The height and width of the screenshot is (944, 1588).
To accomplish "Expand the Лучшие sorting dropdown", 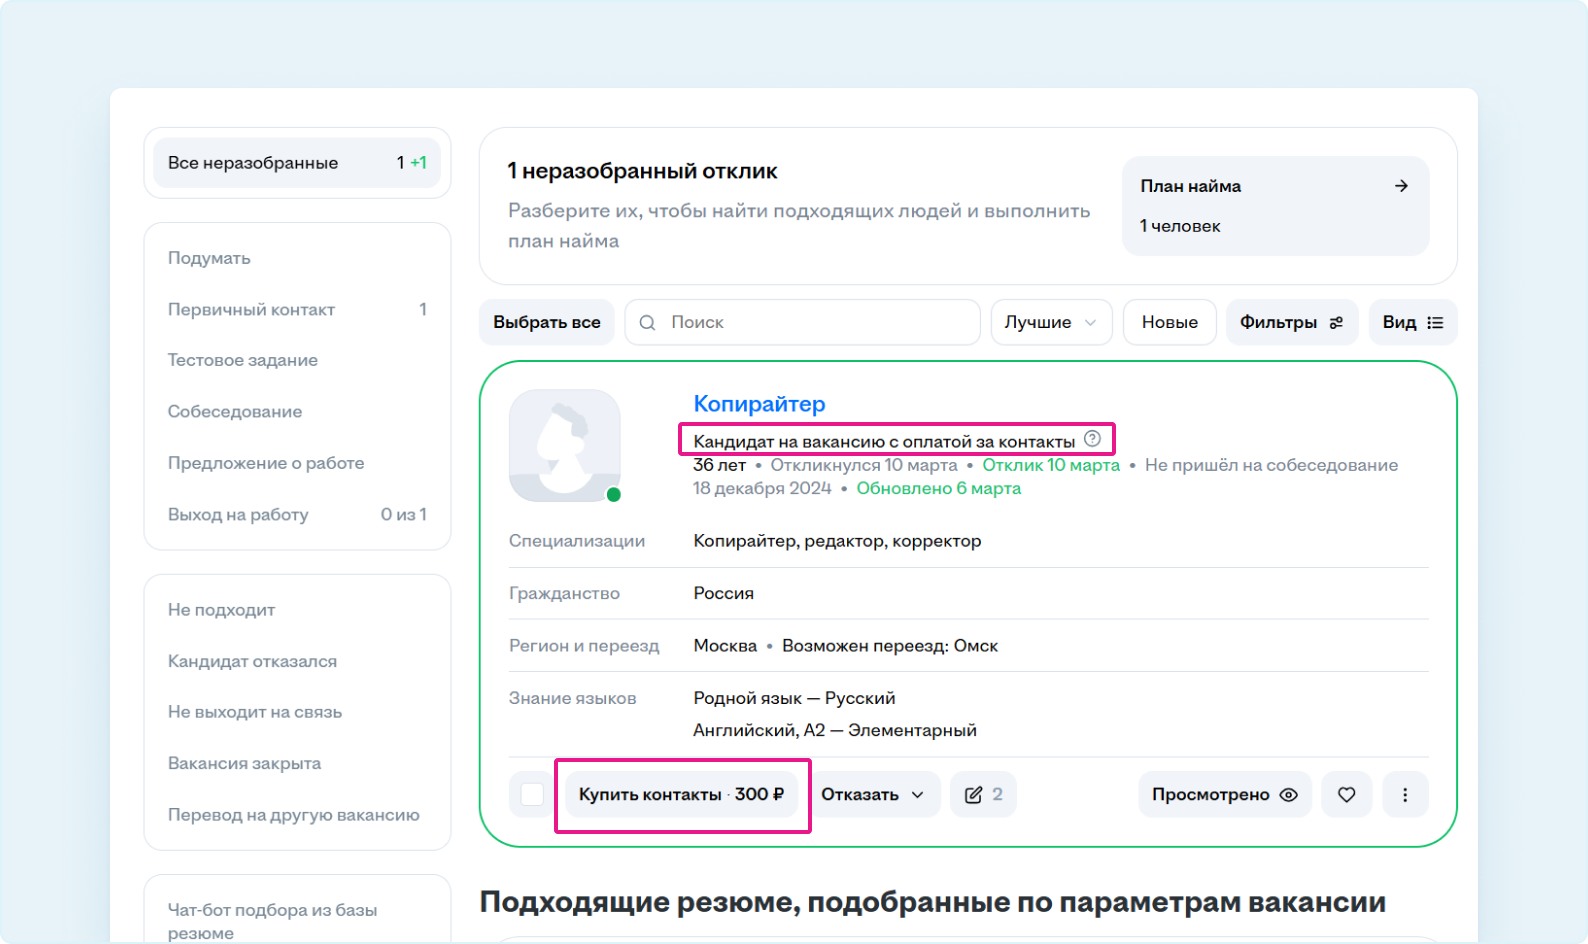I will coord(1050,323).
